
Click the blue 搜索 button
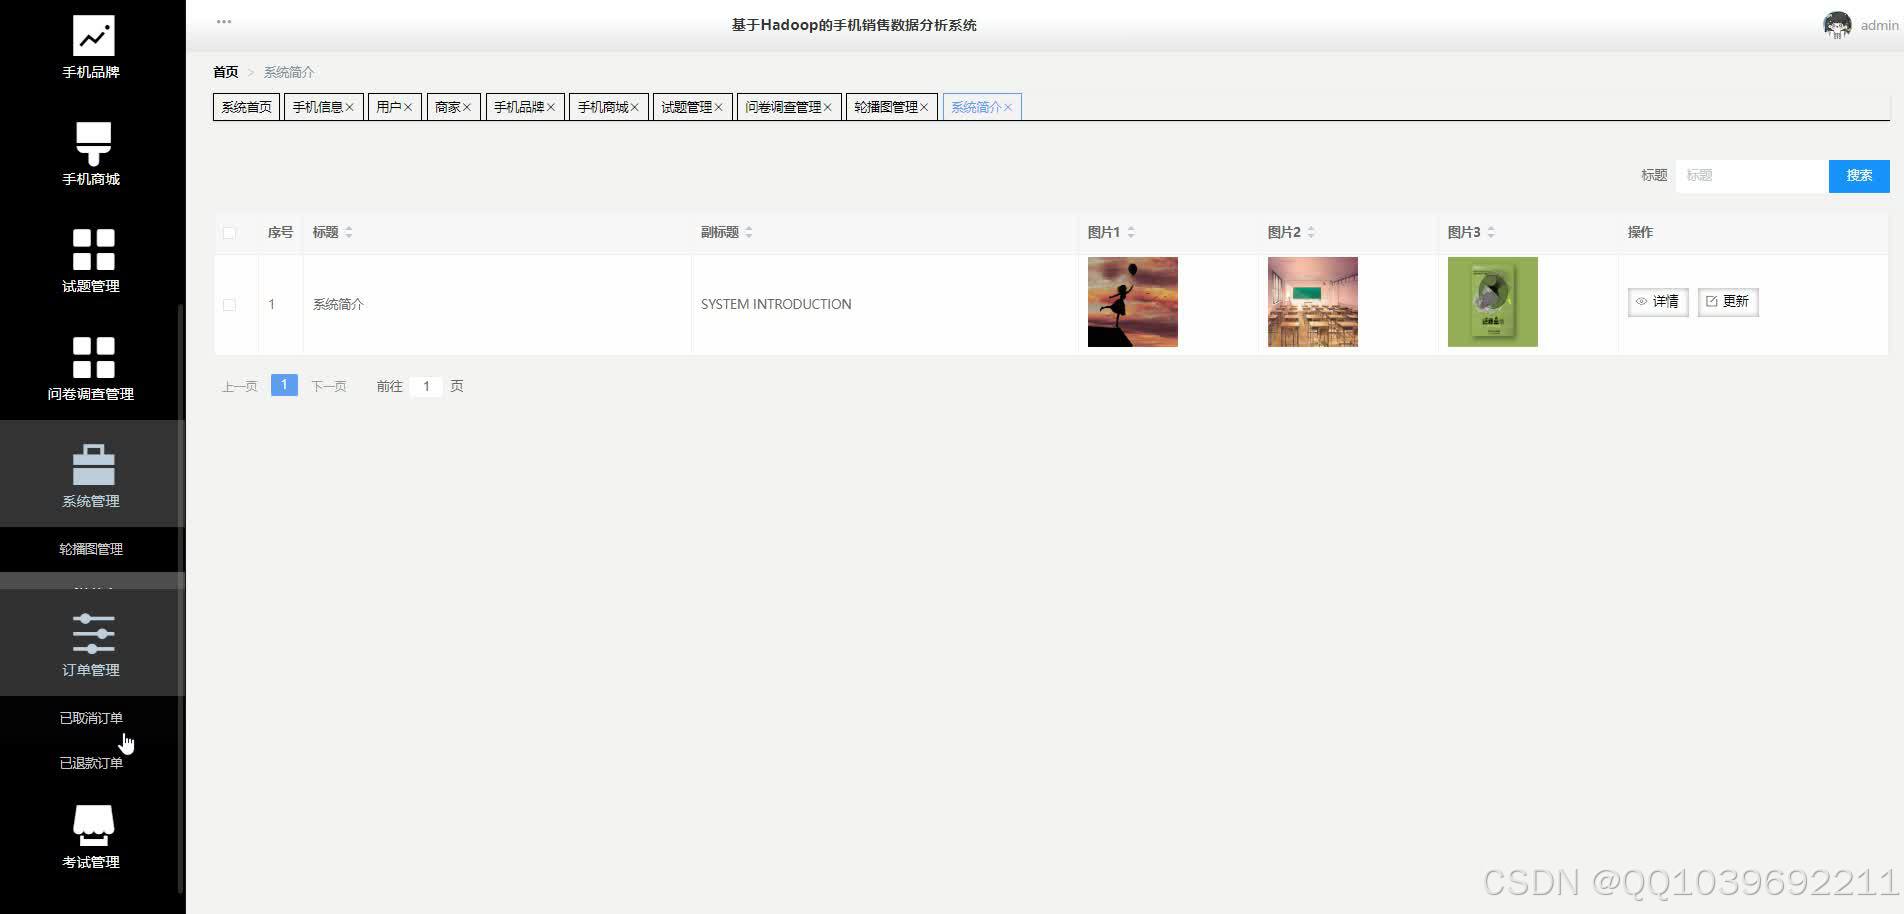(x=1859, y=176)
